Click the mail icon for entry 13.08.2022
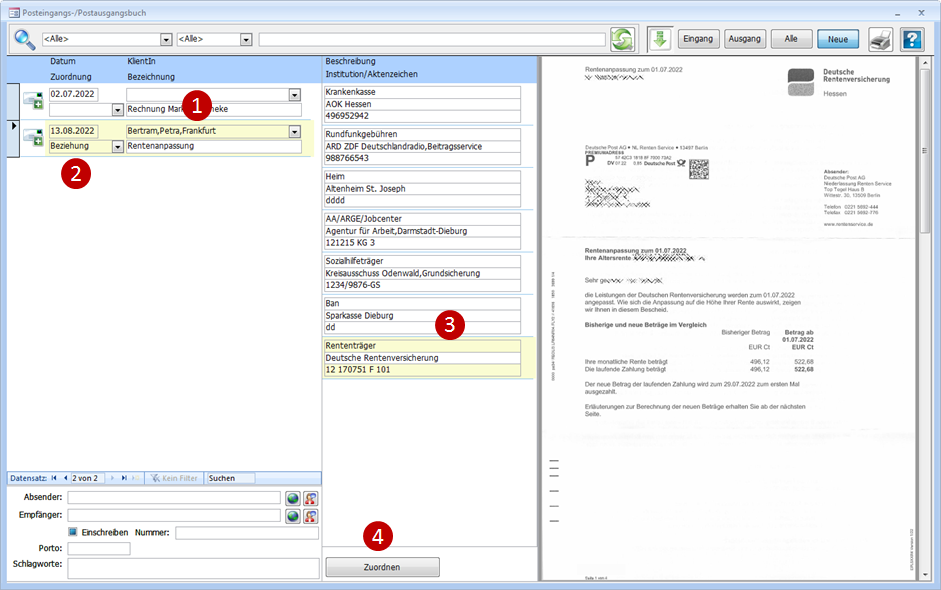The width and height of the screenshot is (941, 590). pyautogui.click(x=33, y=137)
